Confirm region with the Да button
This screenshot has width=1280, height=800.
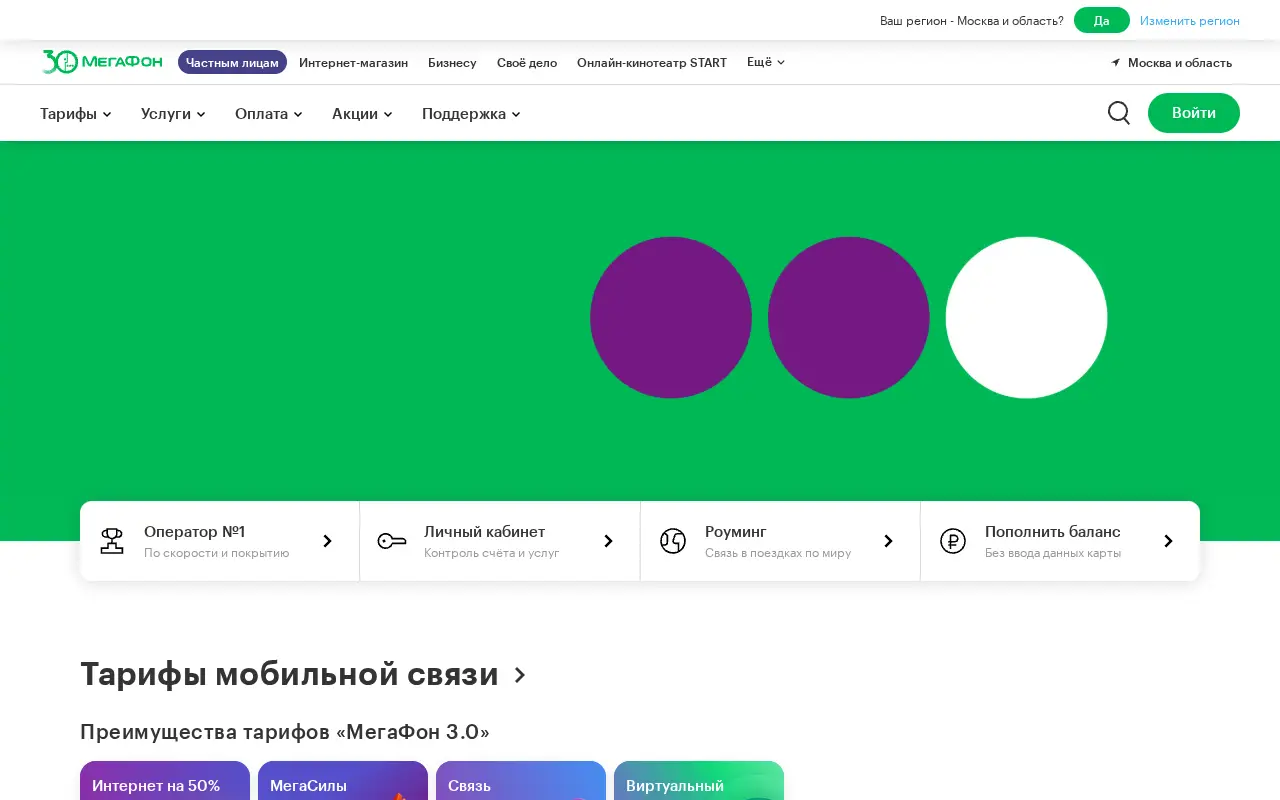1102,20
